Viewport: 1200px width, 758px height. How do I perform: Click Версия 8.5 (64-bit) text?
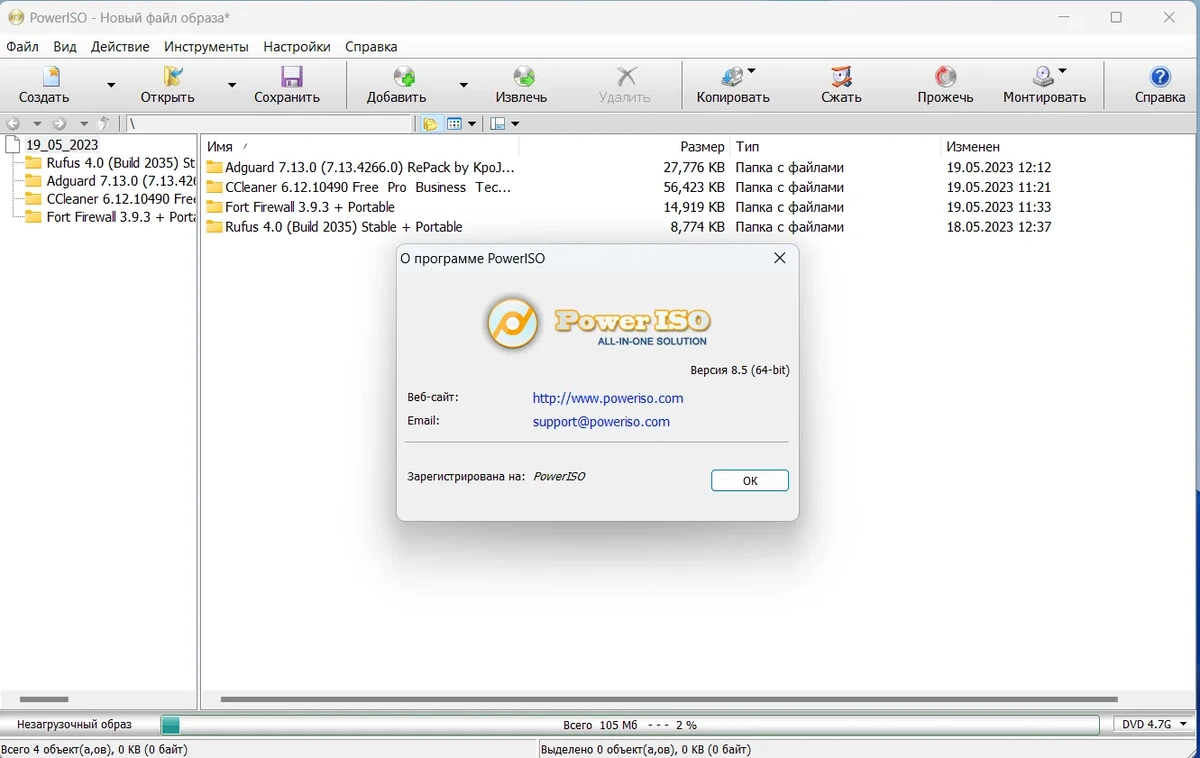pos(740,370)
